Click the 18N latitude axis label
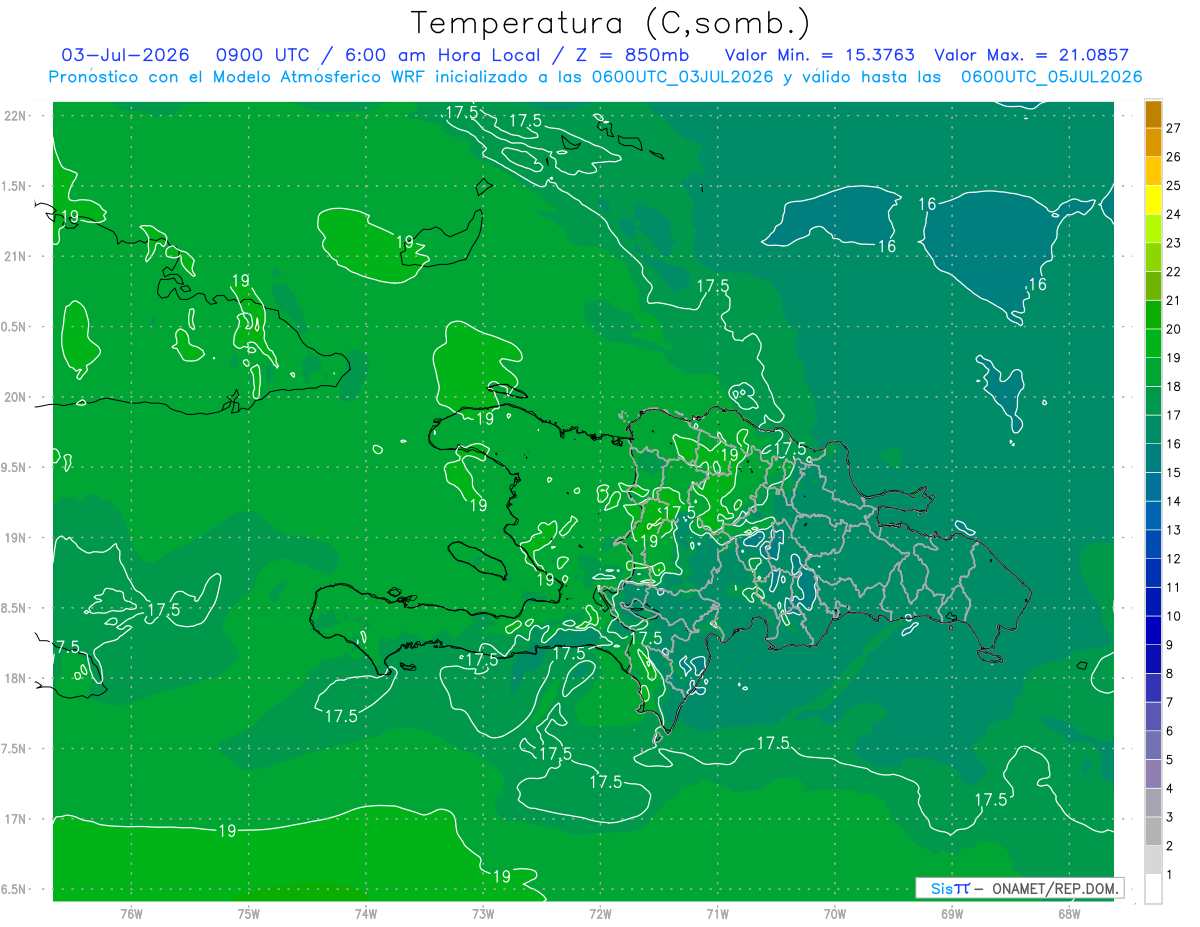The height and width of the screenshot is (927, 1200). (14, 678)
